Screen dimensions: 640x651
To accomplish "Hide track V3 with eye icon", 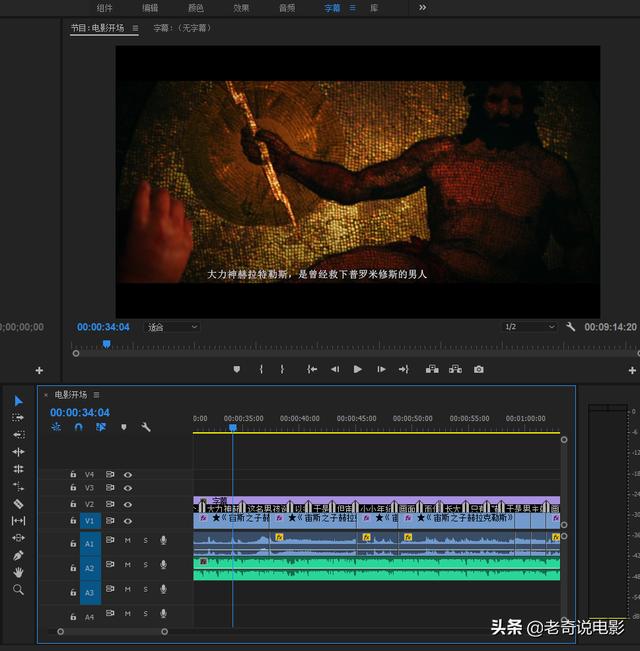I will (x=128, y=488).
